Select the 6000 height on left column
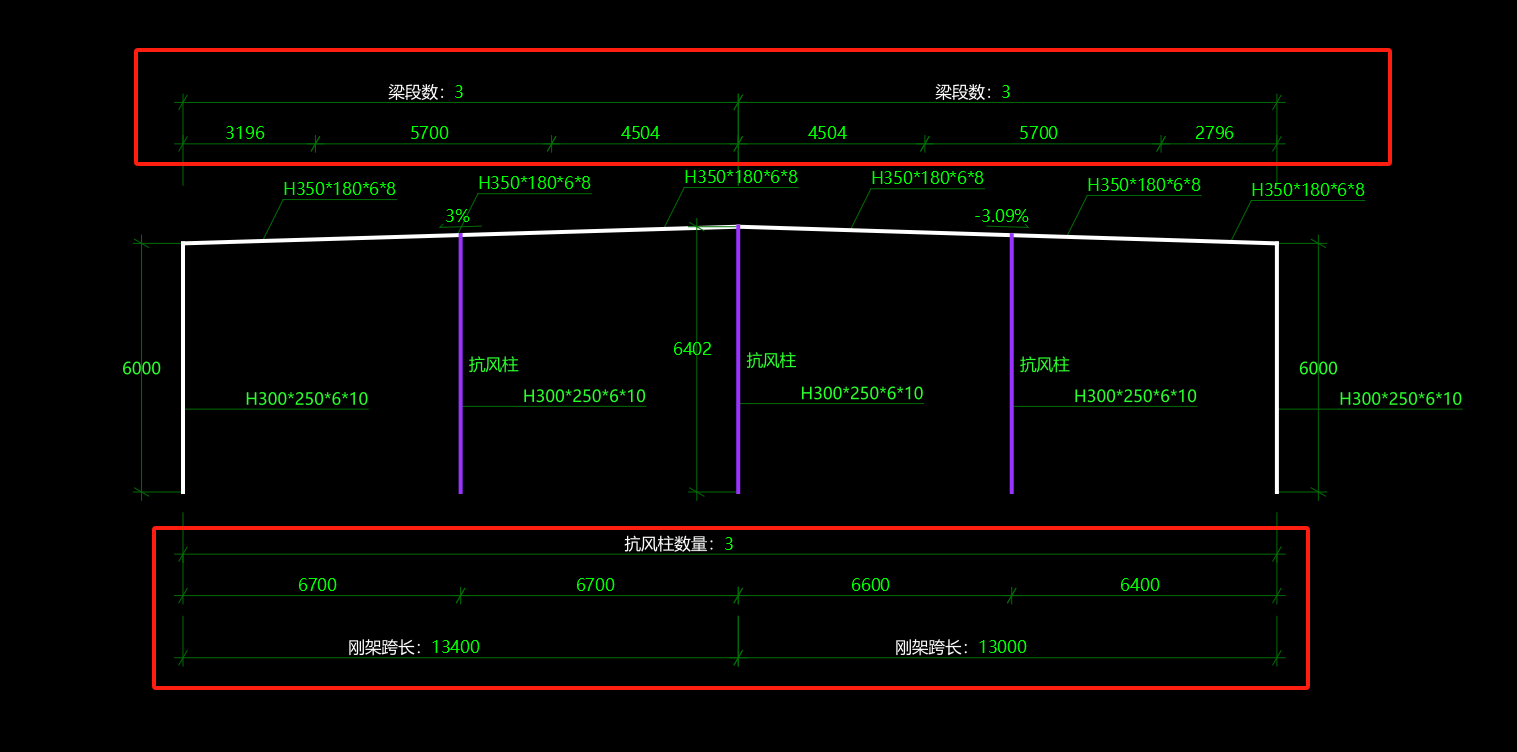1517x752 pixels. [x=141, y=368]
